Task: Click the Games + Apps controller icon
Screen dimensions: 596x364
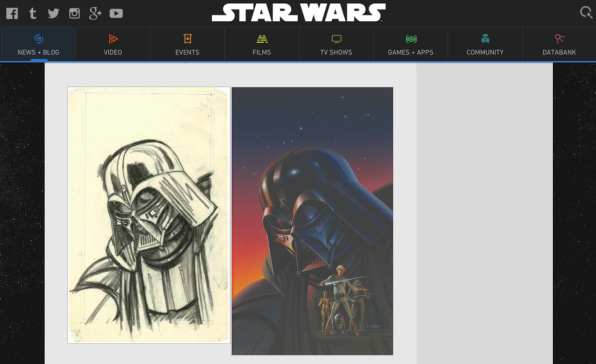Action: point(411,39)
